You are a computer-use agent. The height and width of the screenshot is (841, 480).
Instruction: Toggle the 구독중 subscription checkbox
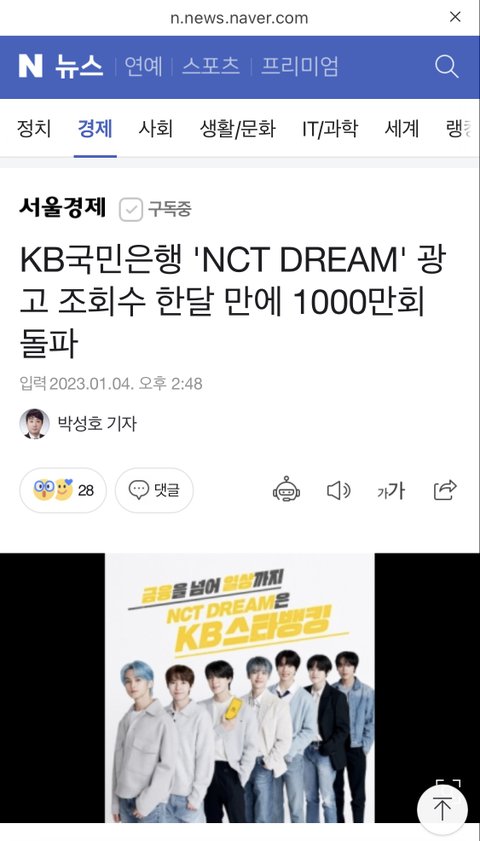131,209
